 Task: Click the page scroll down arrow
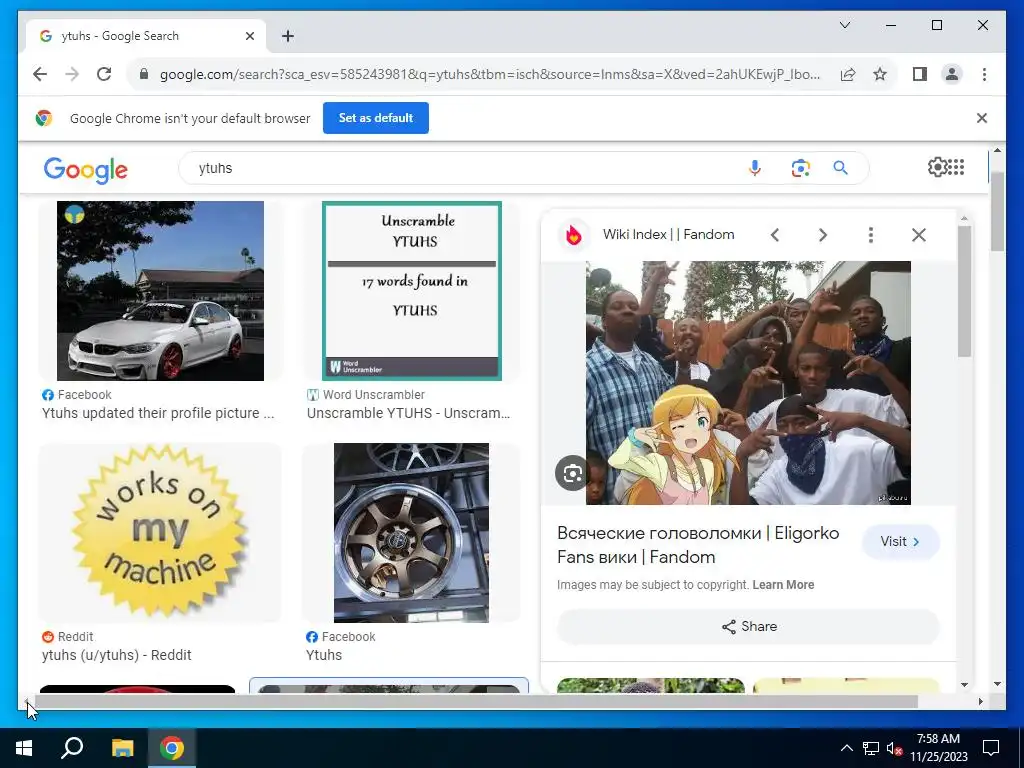click(997, 684)
